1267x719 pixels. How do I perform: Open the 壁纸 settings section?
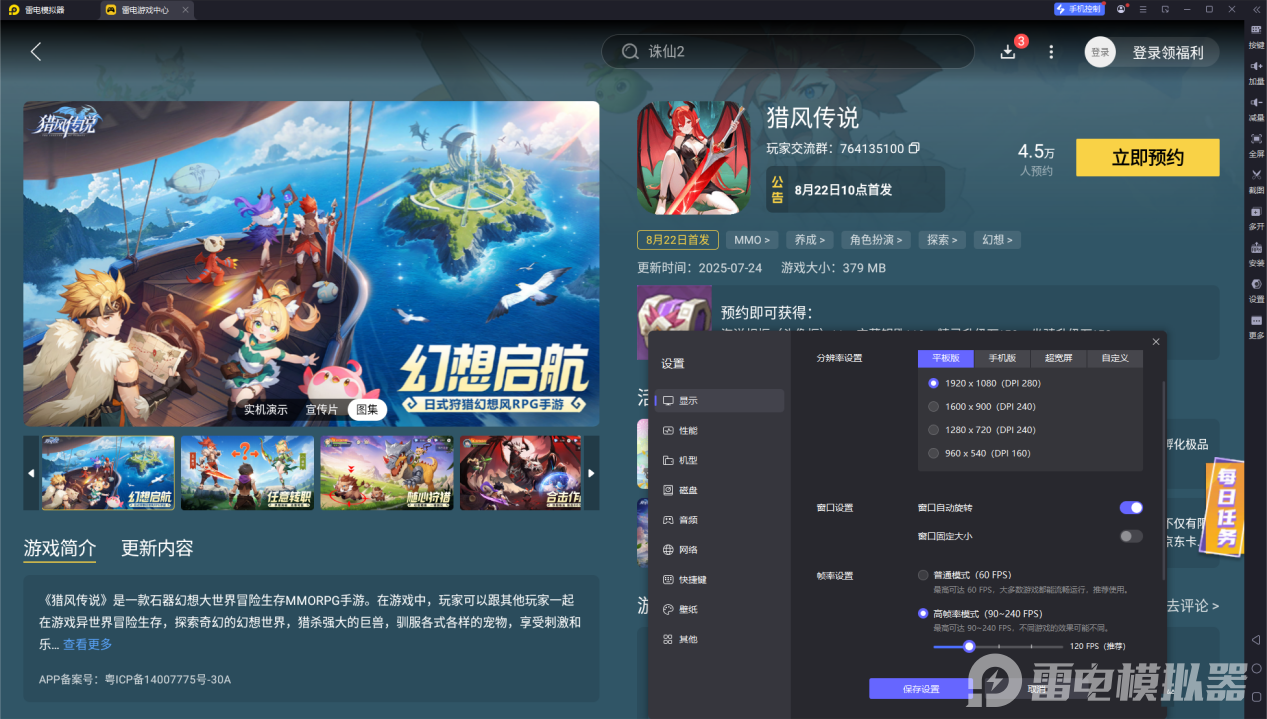(719, 610)
